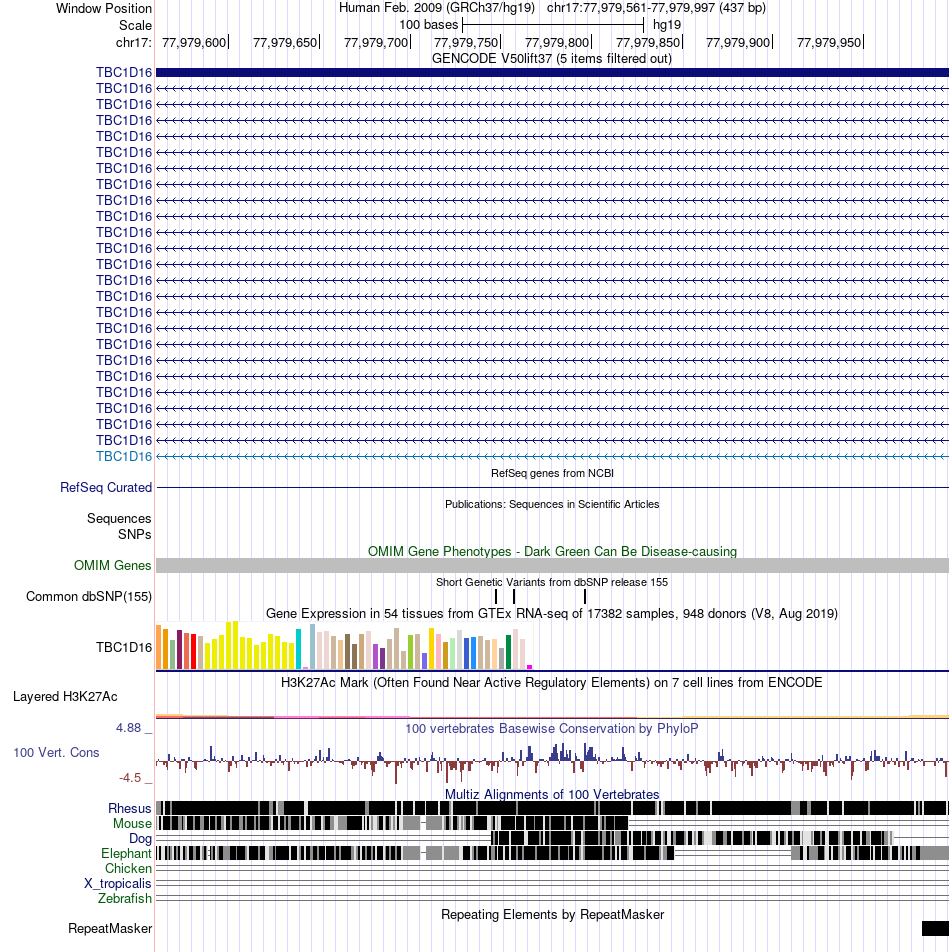950x952 pixels.
Task: Click the PhyloP conservation wiggle graph
Action: pyautogui.click(x=552, y=762)
